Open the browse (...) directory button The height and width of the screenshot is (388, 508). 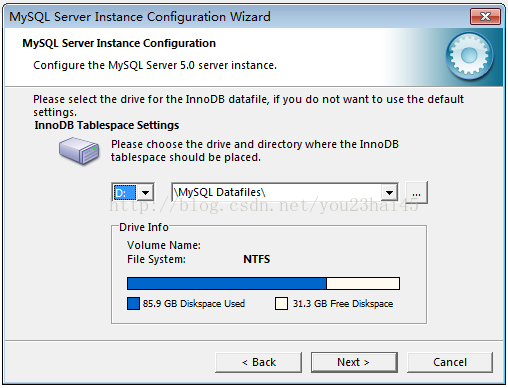click(x=416, y=193)
